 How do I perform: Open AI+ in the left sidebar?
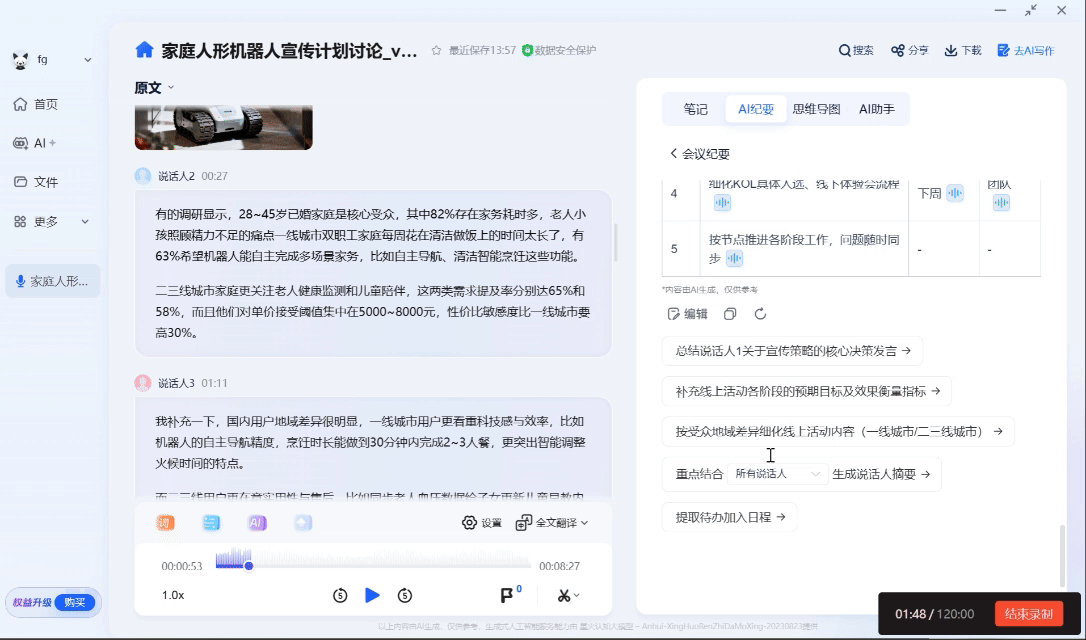coord(36,144)
